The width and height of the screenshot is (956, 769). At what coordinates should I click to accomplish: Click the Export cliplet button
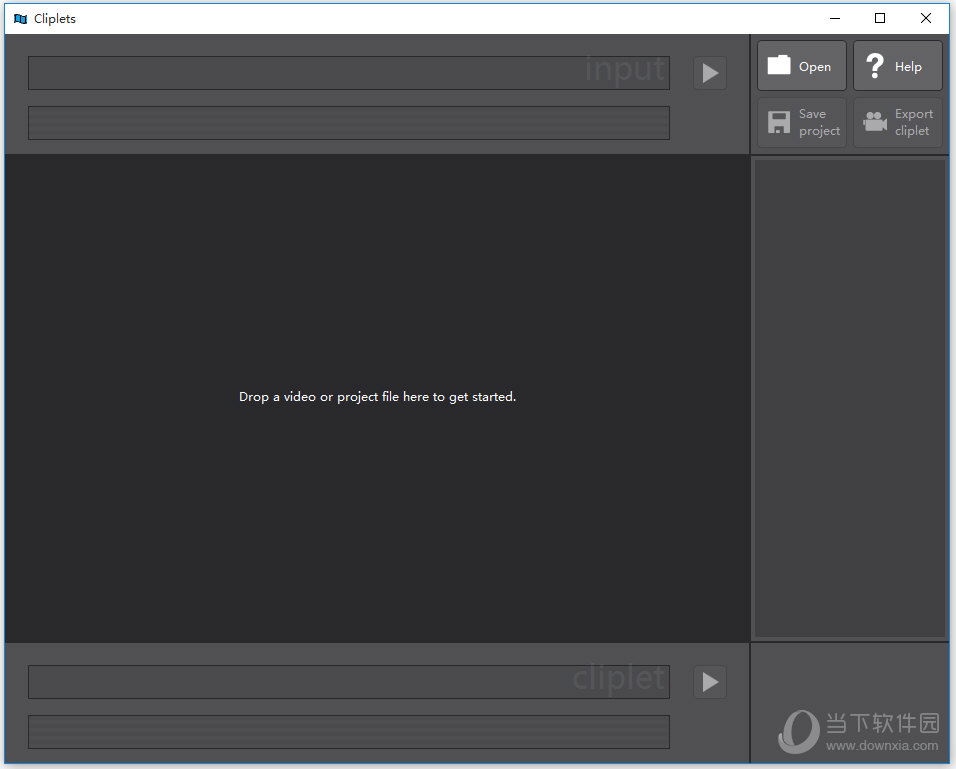click(x=897, y=123)
